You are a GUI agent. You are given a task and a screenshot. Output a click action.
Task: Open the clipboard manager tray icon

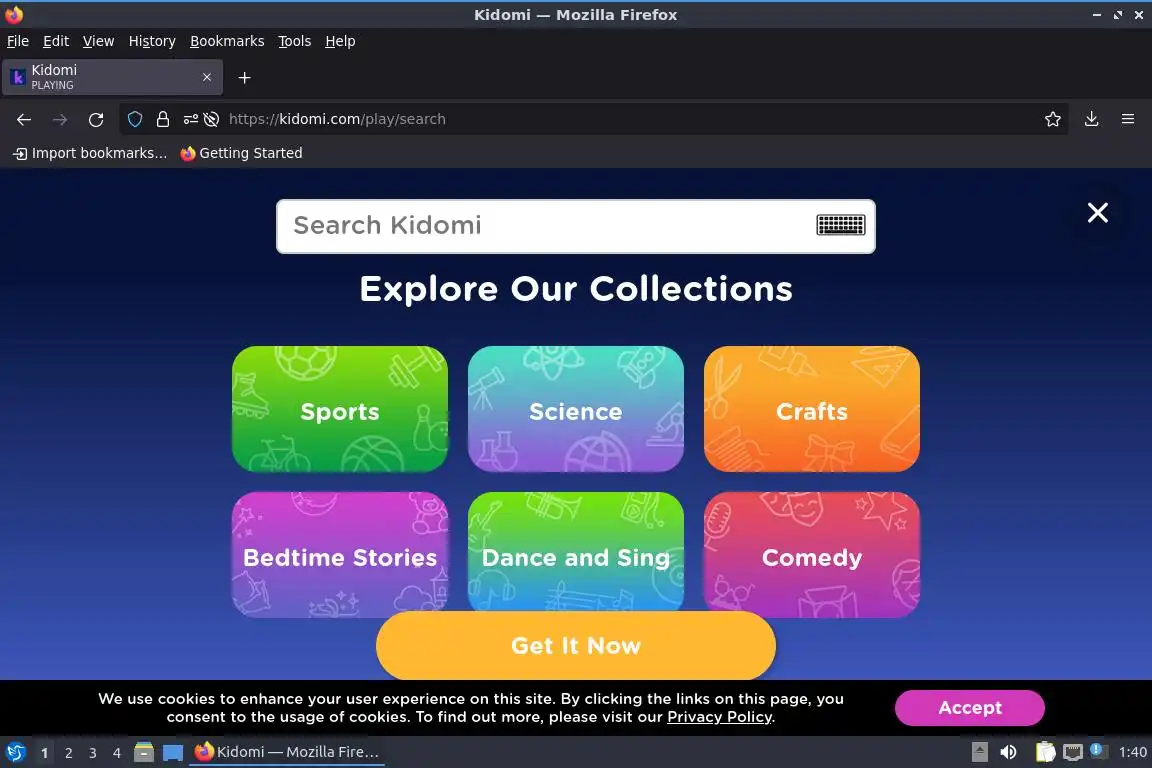coord(1045,752)
